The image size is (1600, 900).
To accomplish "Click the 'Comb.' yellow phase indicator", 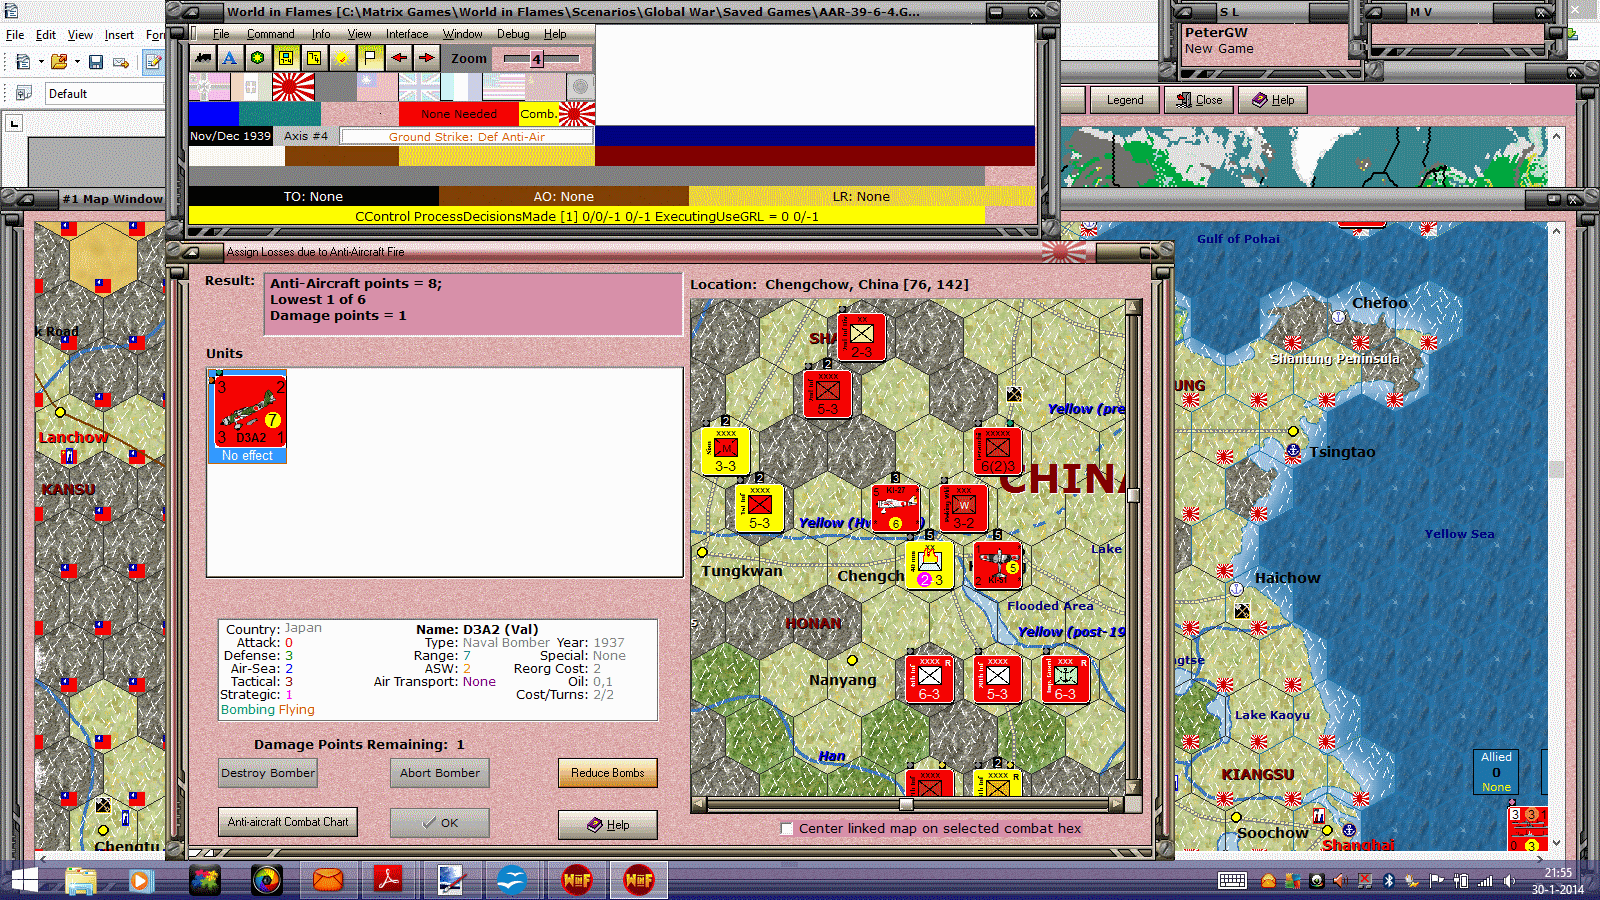I will click(539, 114).
